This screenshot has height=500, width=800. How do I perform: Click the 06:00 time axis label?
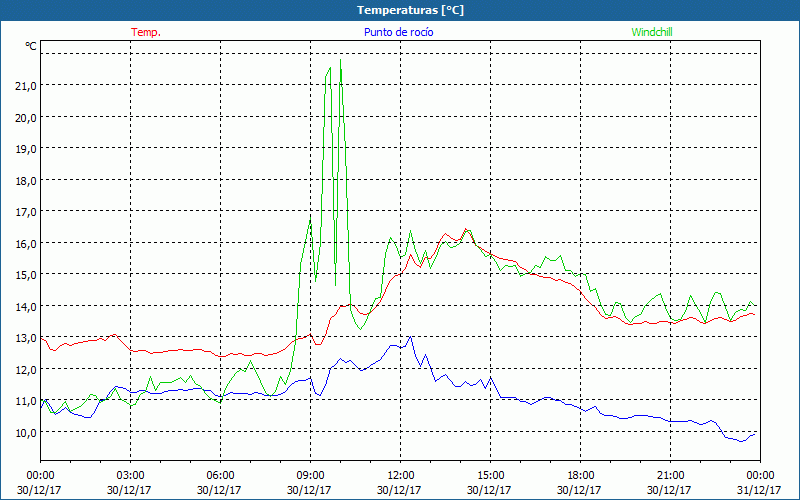[x=220, y=476]
